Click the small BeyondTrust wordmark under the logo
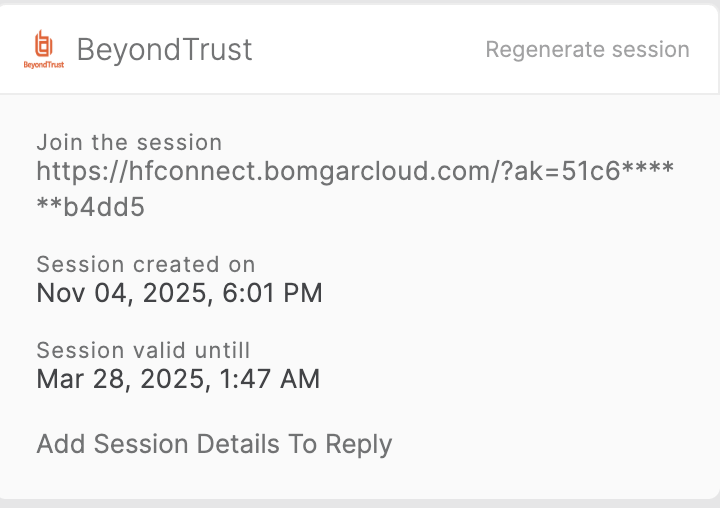Image resolution: width=720 pixels, height=508 pixels. pyautogui.click(x=43, y=65)
